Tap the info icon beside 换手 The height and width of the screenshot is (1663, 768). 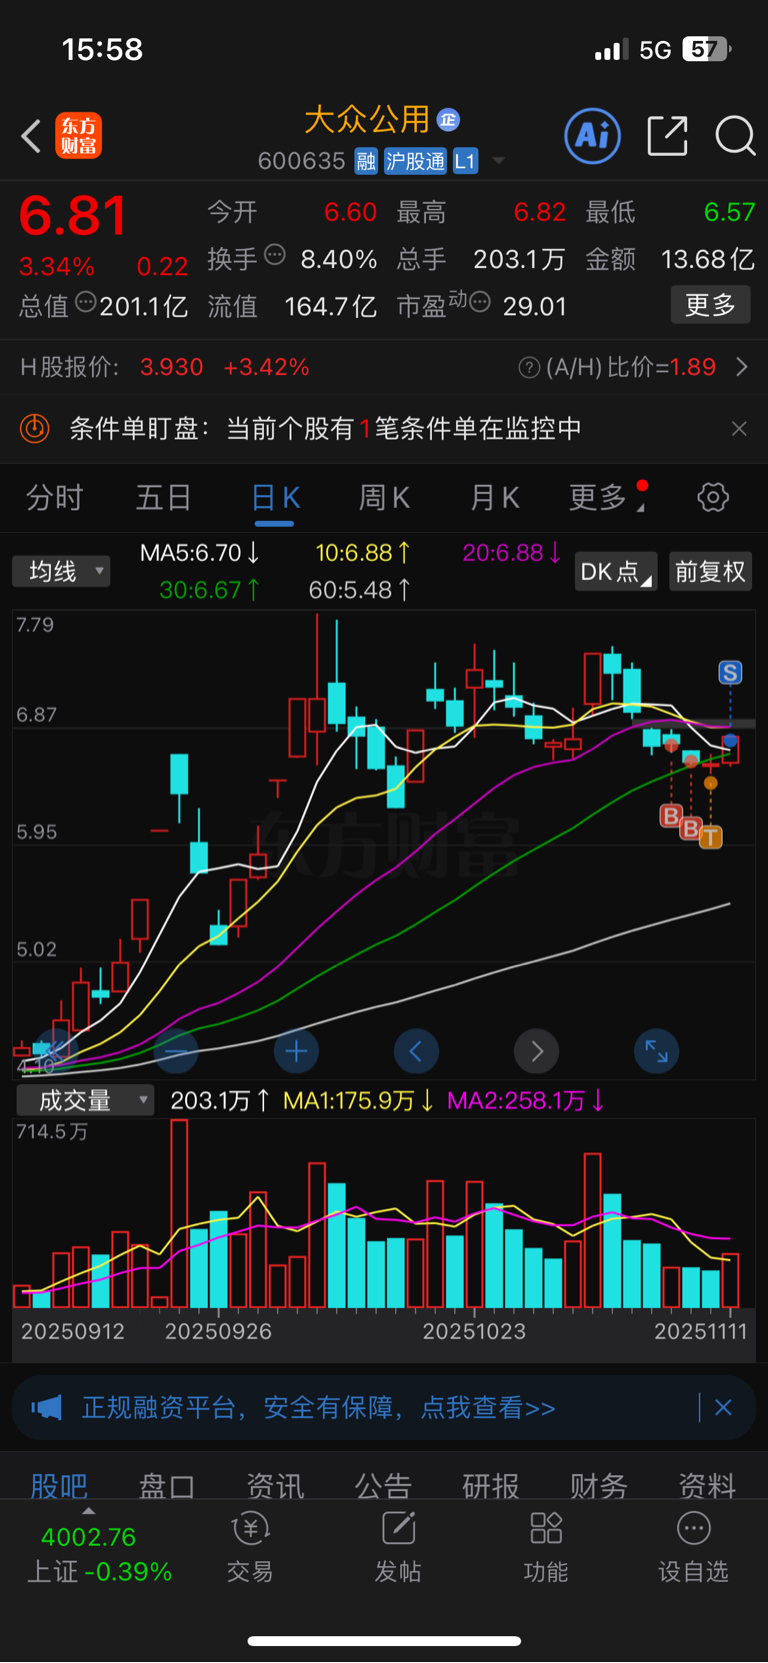click(275, 255)
